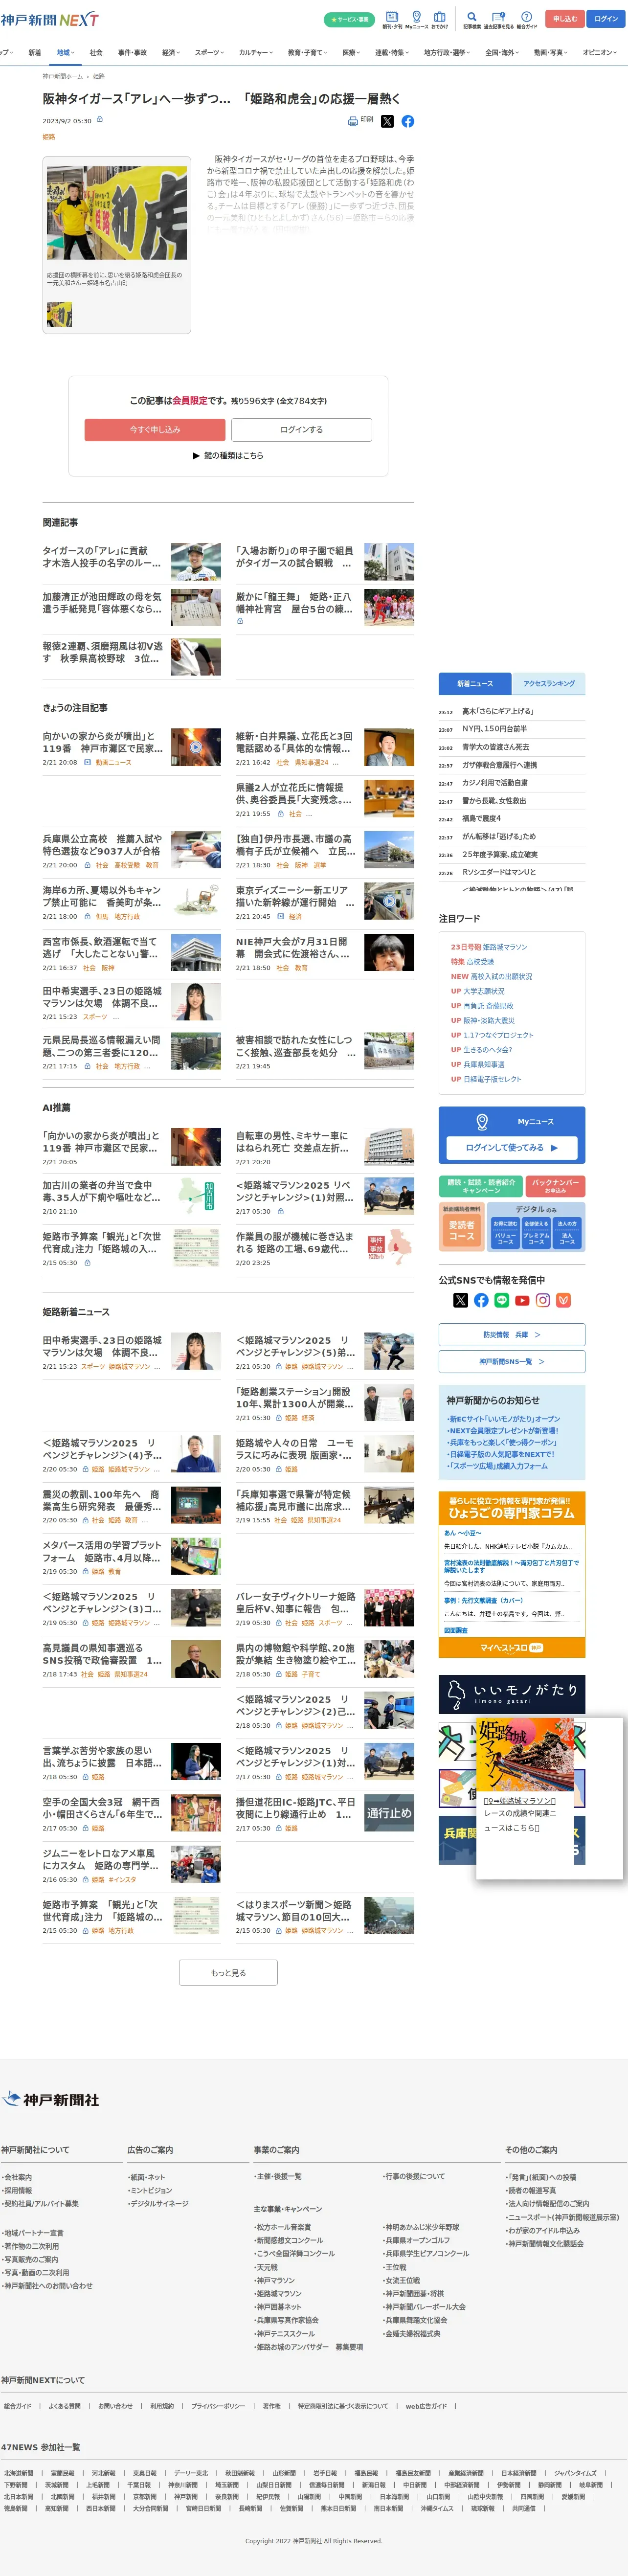The image size is (628, 2576).
Task: Click the print icon beside 印刷
Action: coord(353,121)
